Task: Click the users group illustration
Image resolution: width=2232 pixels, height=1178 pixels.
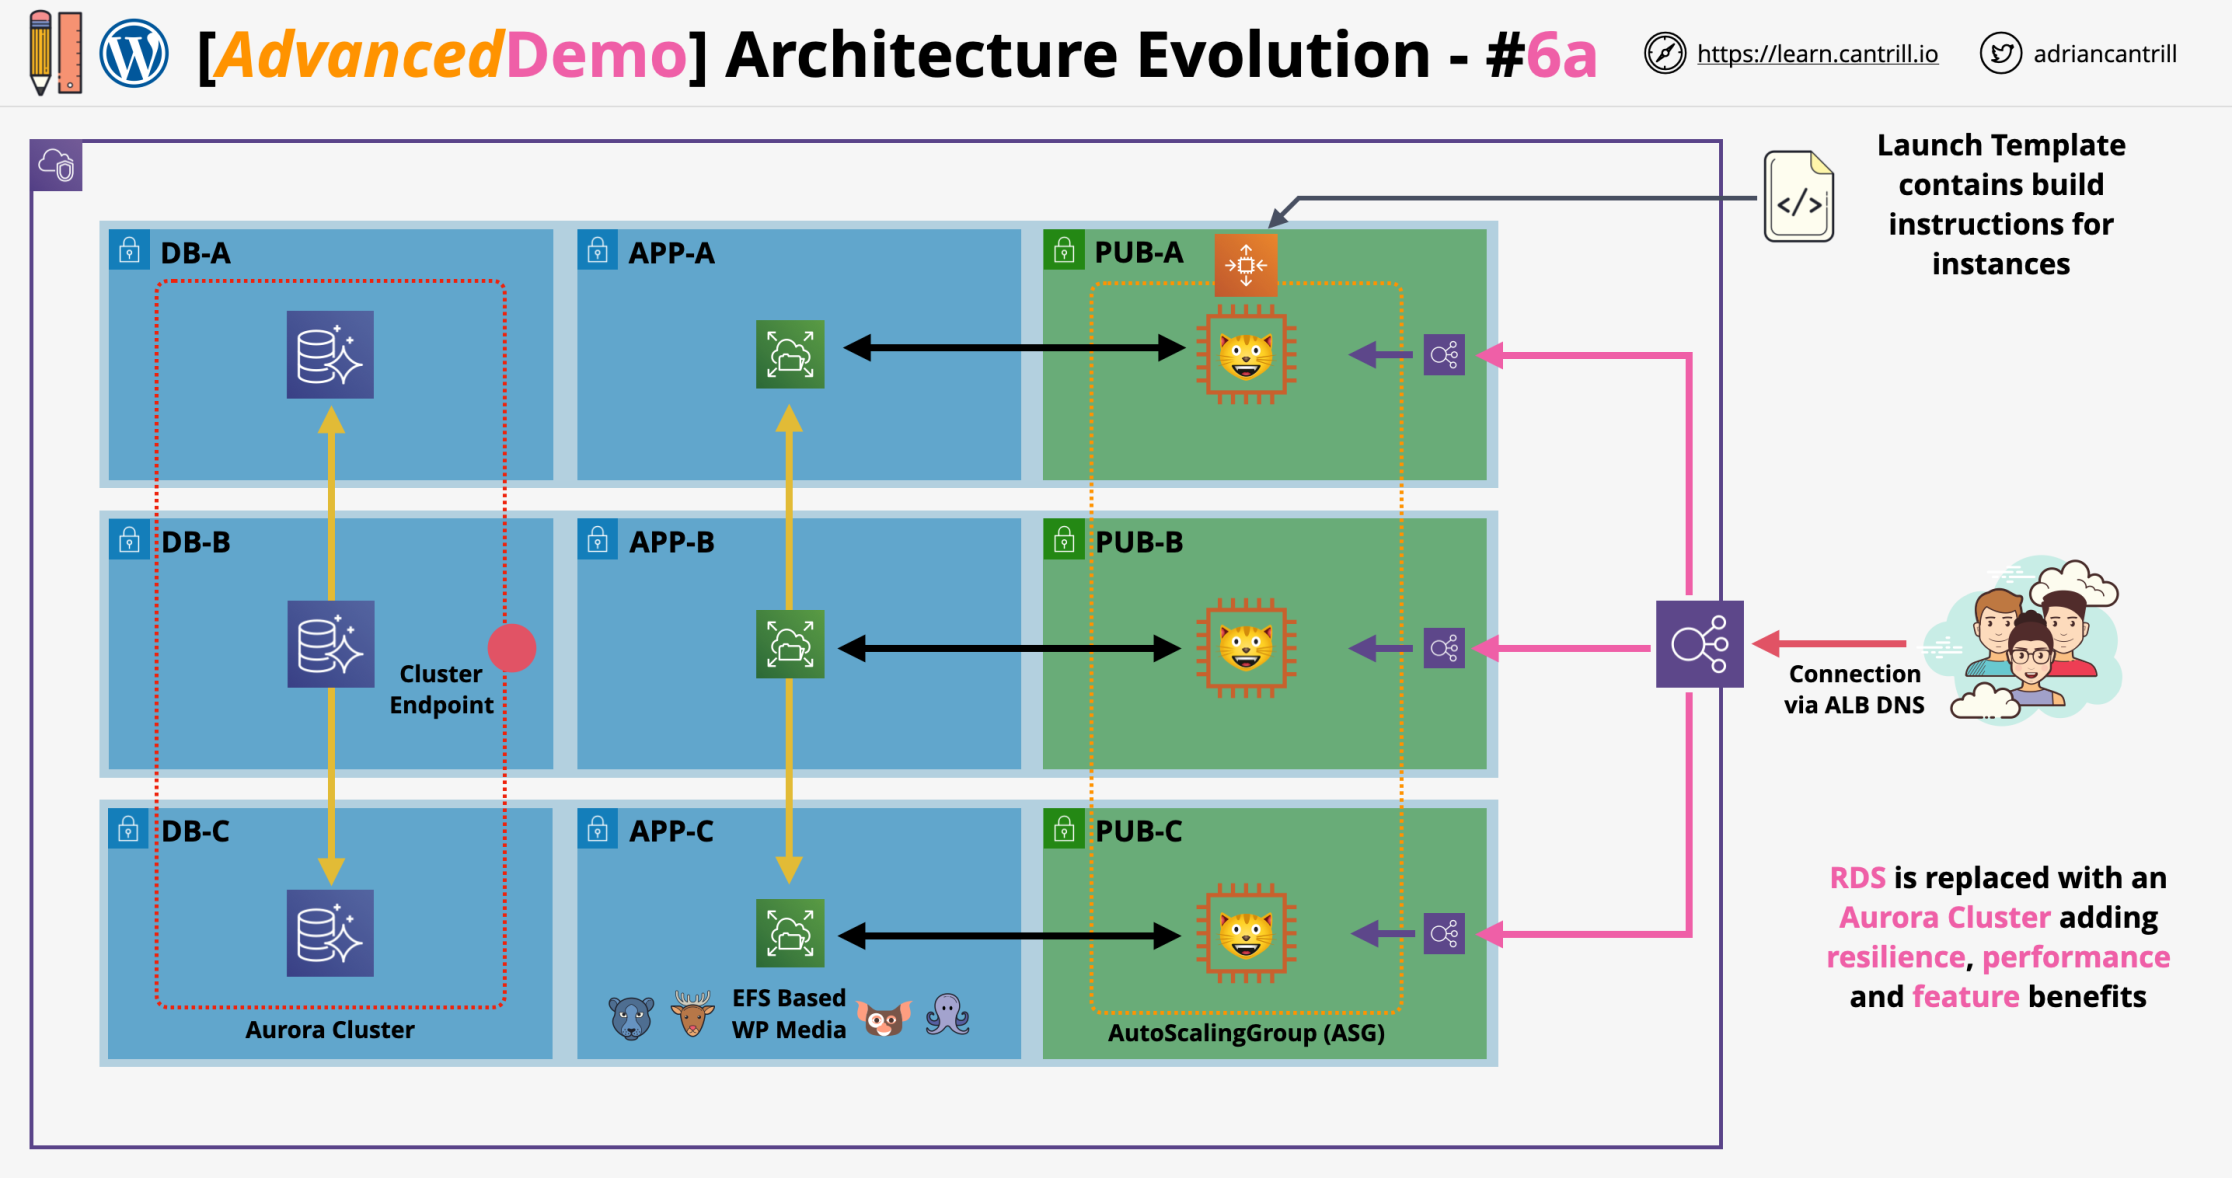Action: pos(2030,640)
